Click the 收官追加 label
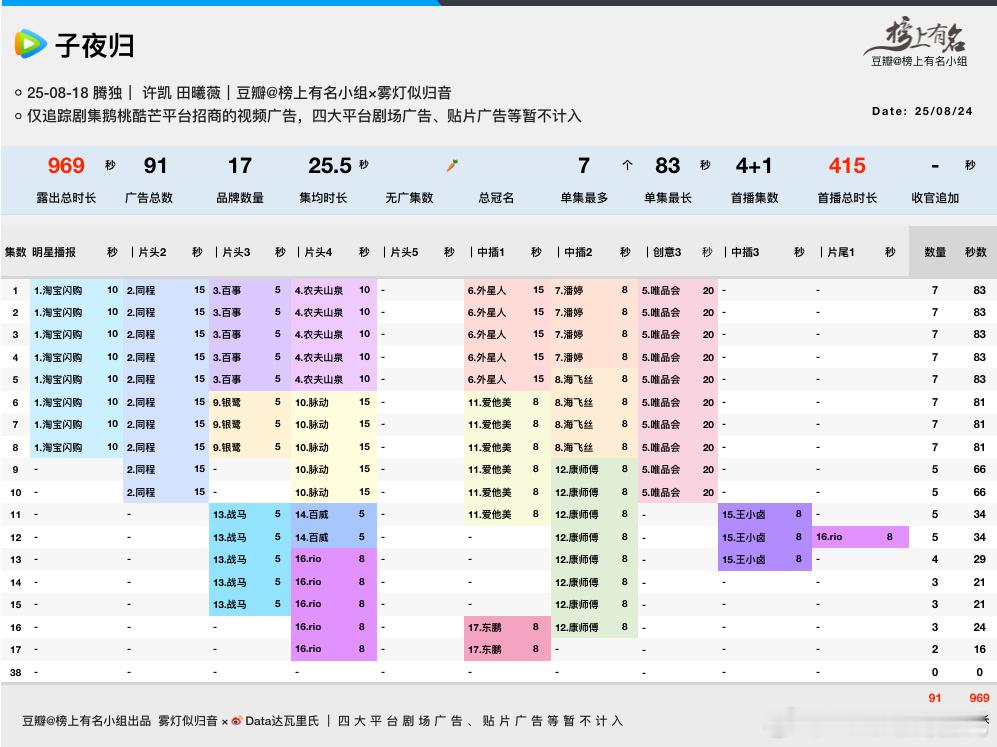Screen dimensions: 997x747 [935, 198]
